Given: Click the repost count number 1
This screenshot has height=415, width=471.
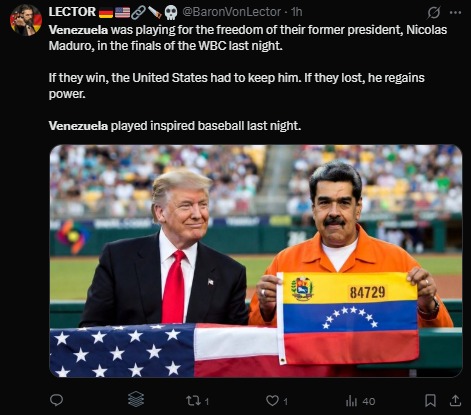Looking at the screenshot, I should click(x=207, y=401).
